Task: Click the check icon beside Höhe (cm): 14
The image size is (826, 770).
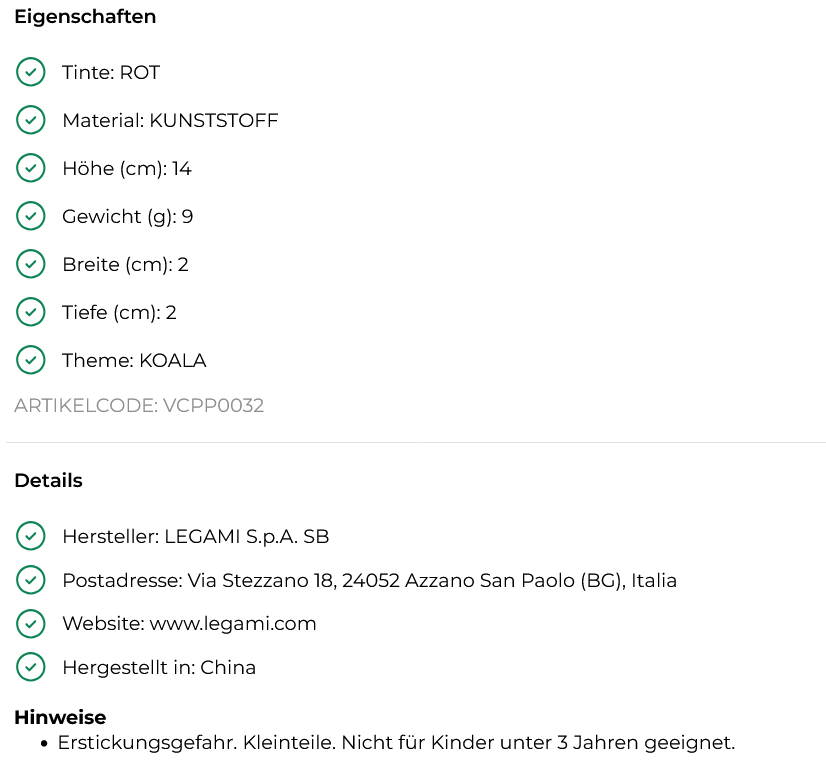Action: 31,167
